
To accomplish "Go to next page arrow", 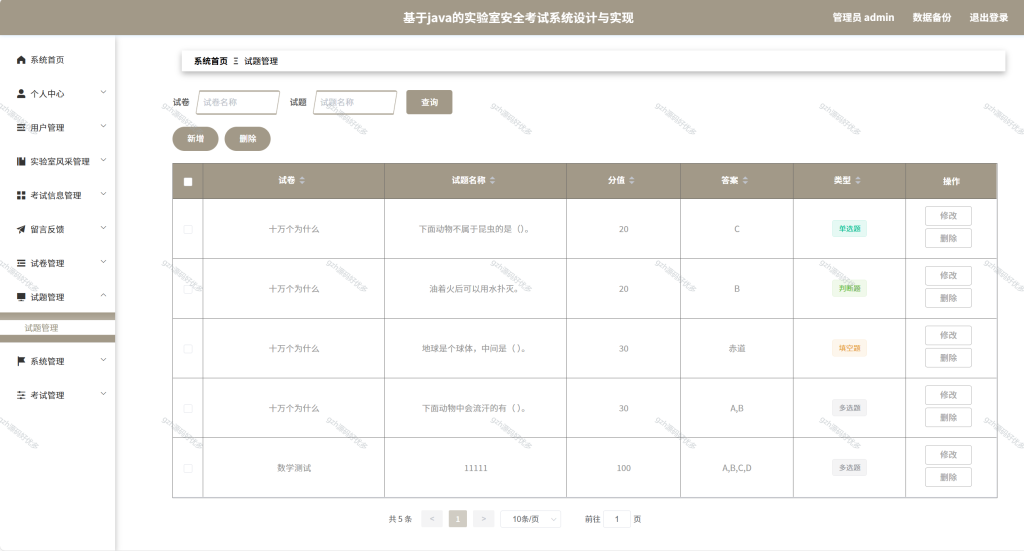I will 483,519.
